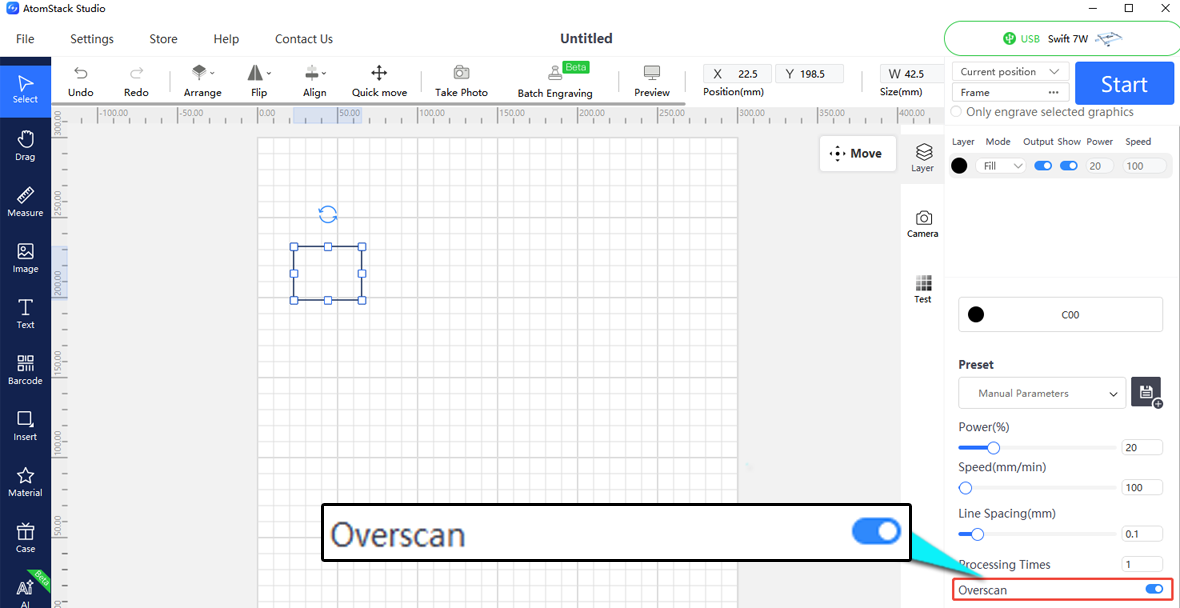Open the Test panel tab

click(x=923, y=290)
